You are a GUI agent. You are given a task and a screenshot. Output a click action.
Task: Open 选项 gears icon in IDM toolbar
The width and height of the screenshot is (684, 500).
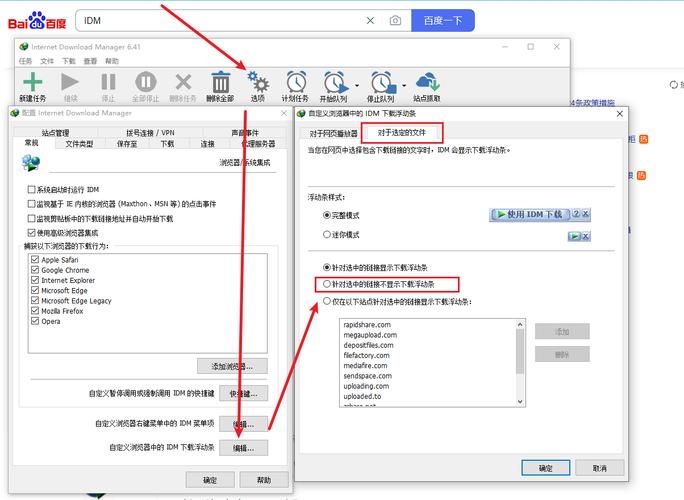click(258, 82)
